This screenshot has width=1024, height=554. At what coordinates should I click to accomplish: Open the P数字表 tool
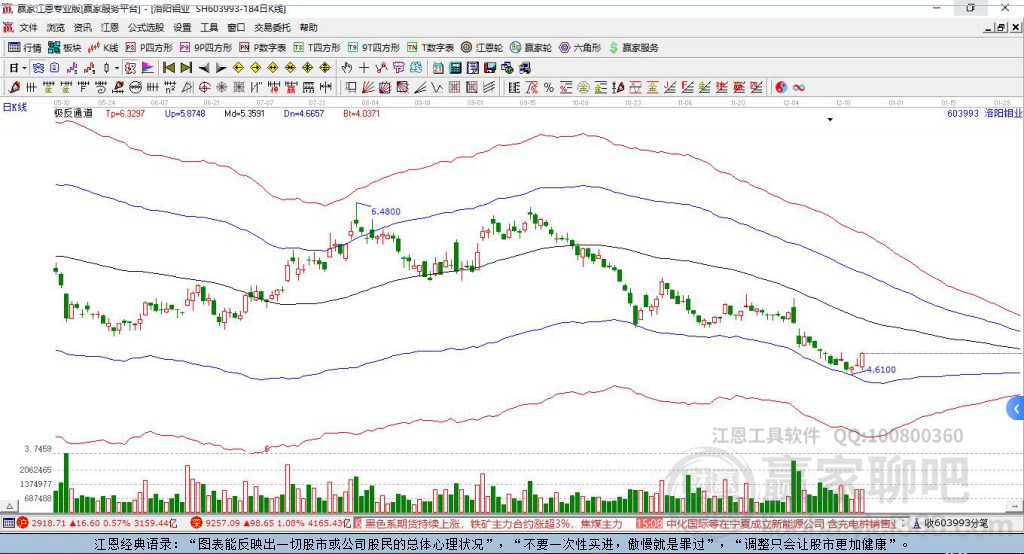(x=263, y=48)
